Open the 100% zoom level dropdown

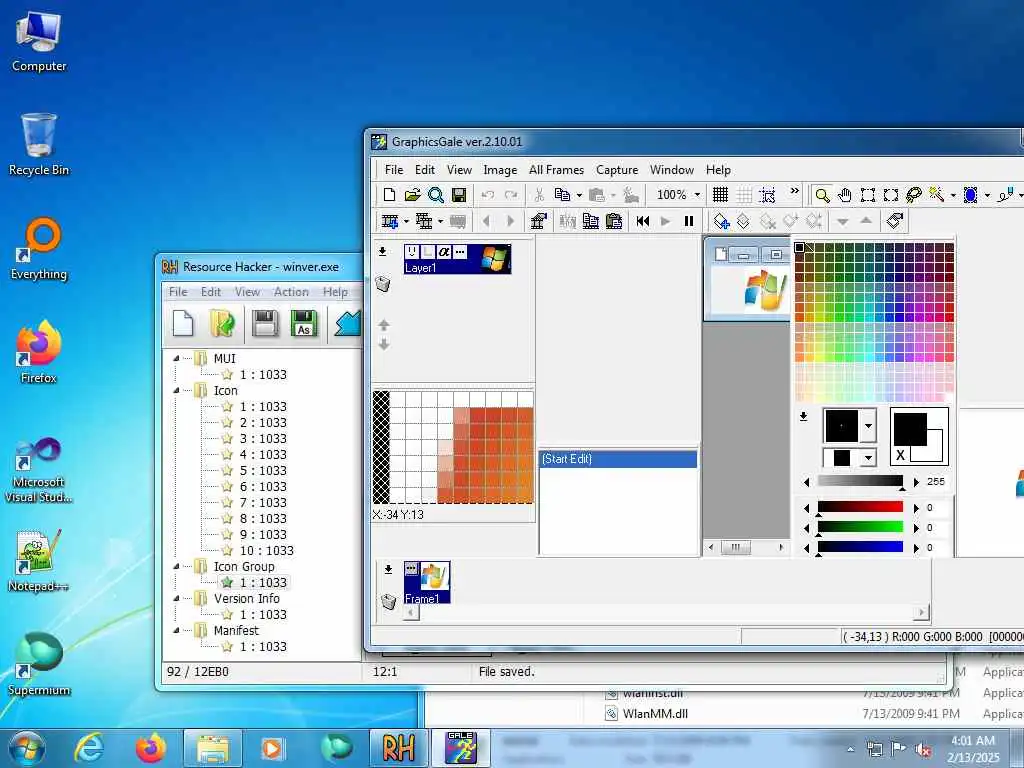(697, 195)
